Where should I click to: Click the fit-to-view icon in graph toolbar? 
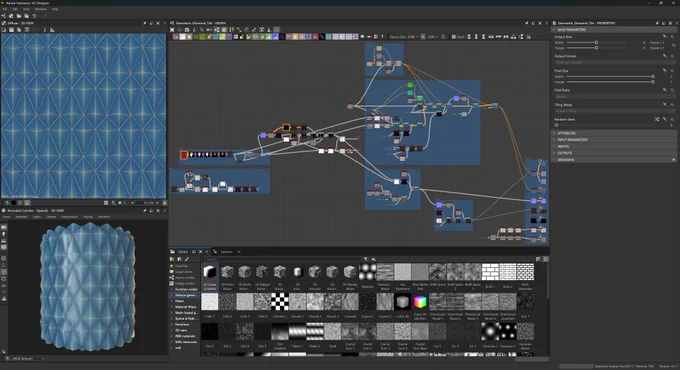172,30
